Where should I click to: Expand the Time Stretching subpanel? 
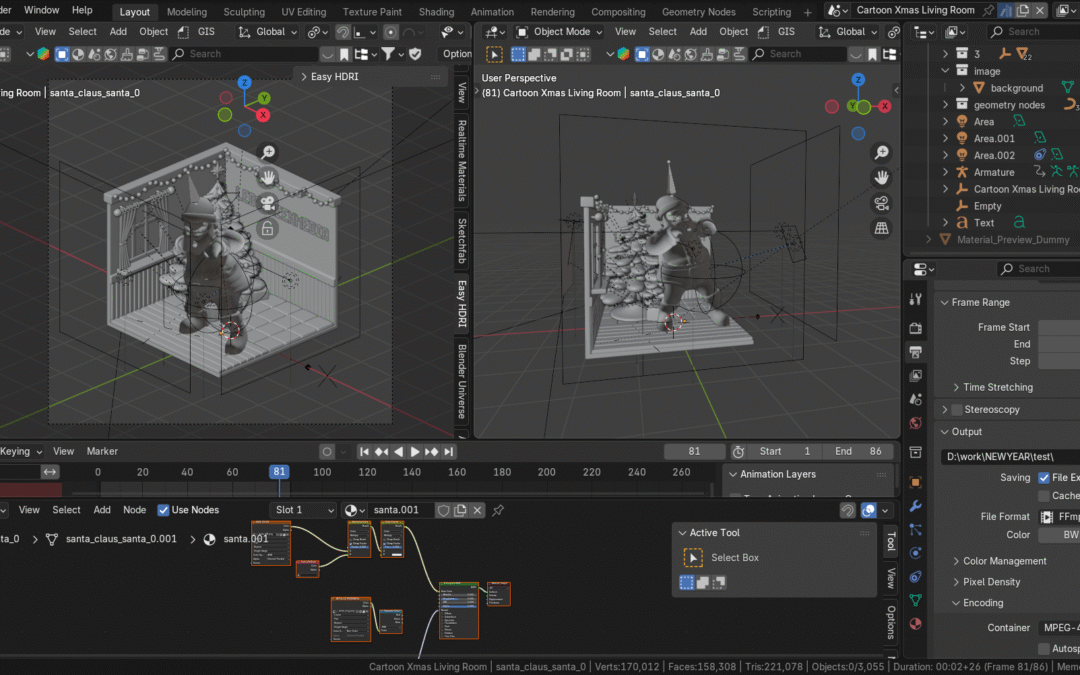957,388
